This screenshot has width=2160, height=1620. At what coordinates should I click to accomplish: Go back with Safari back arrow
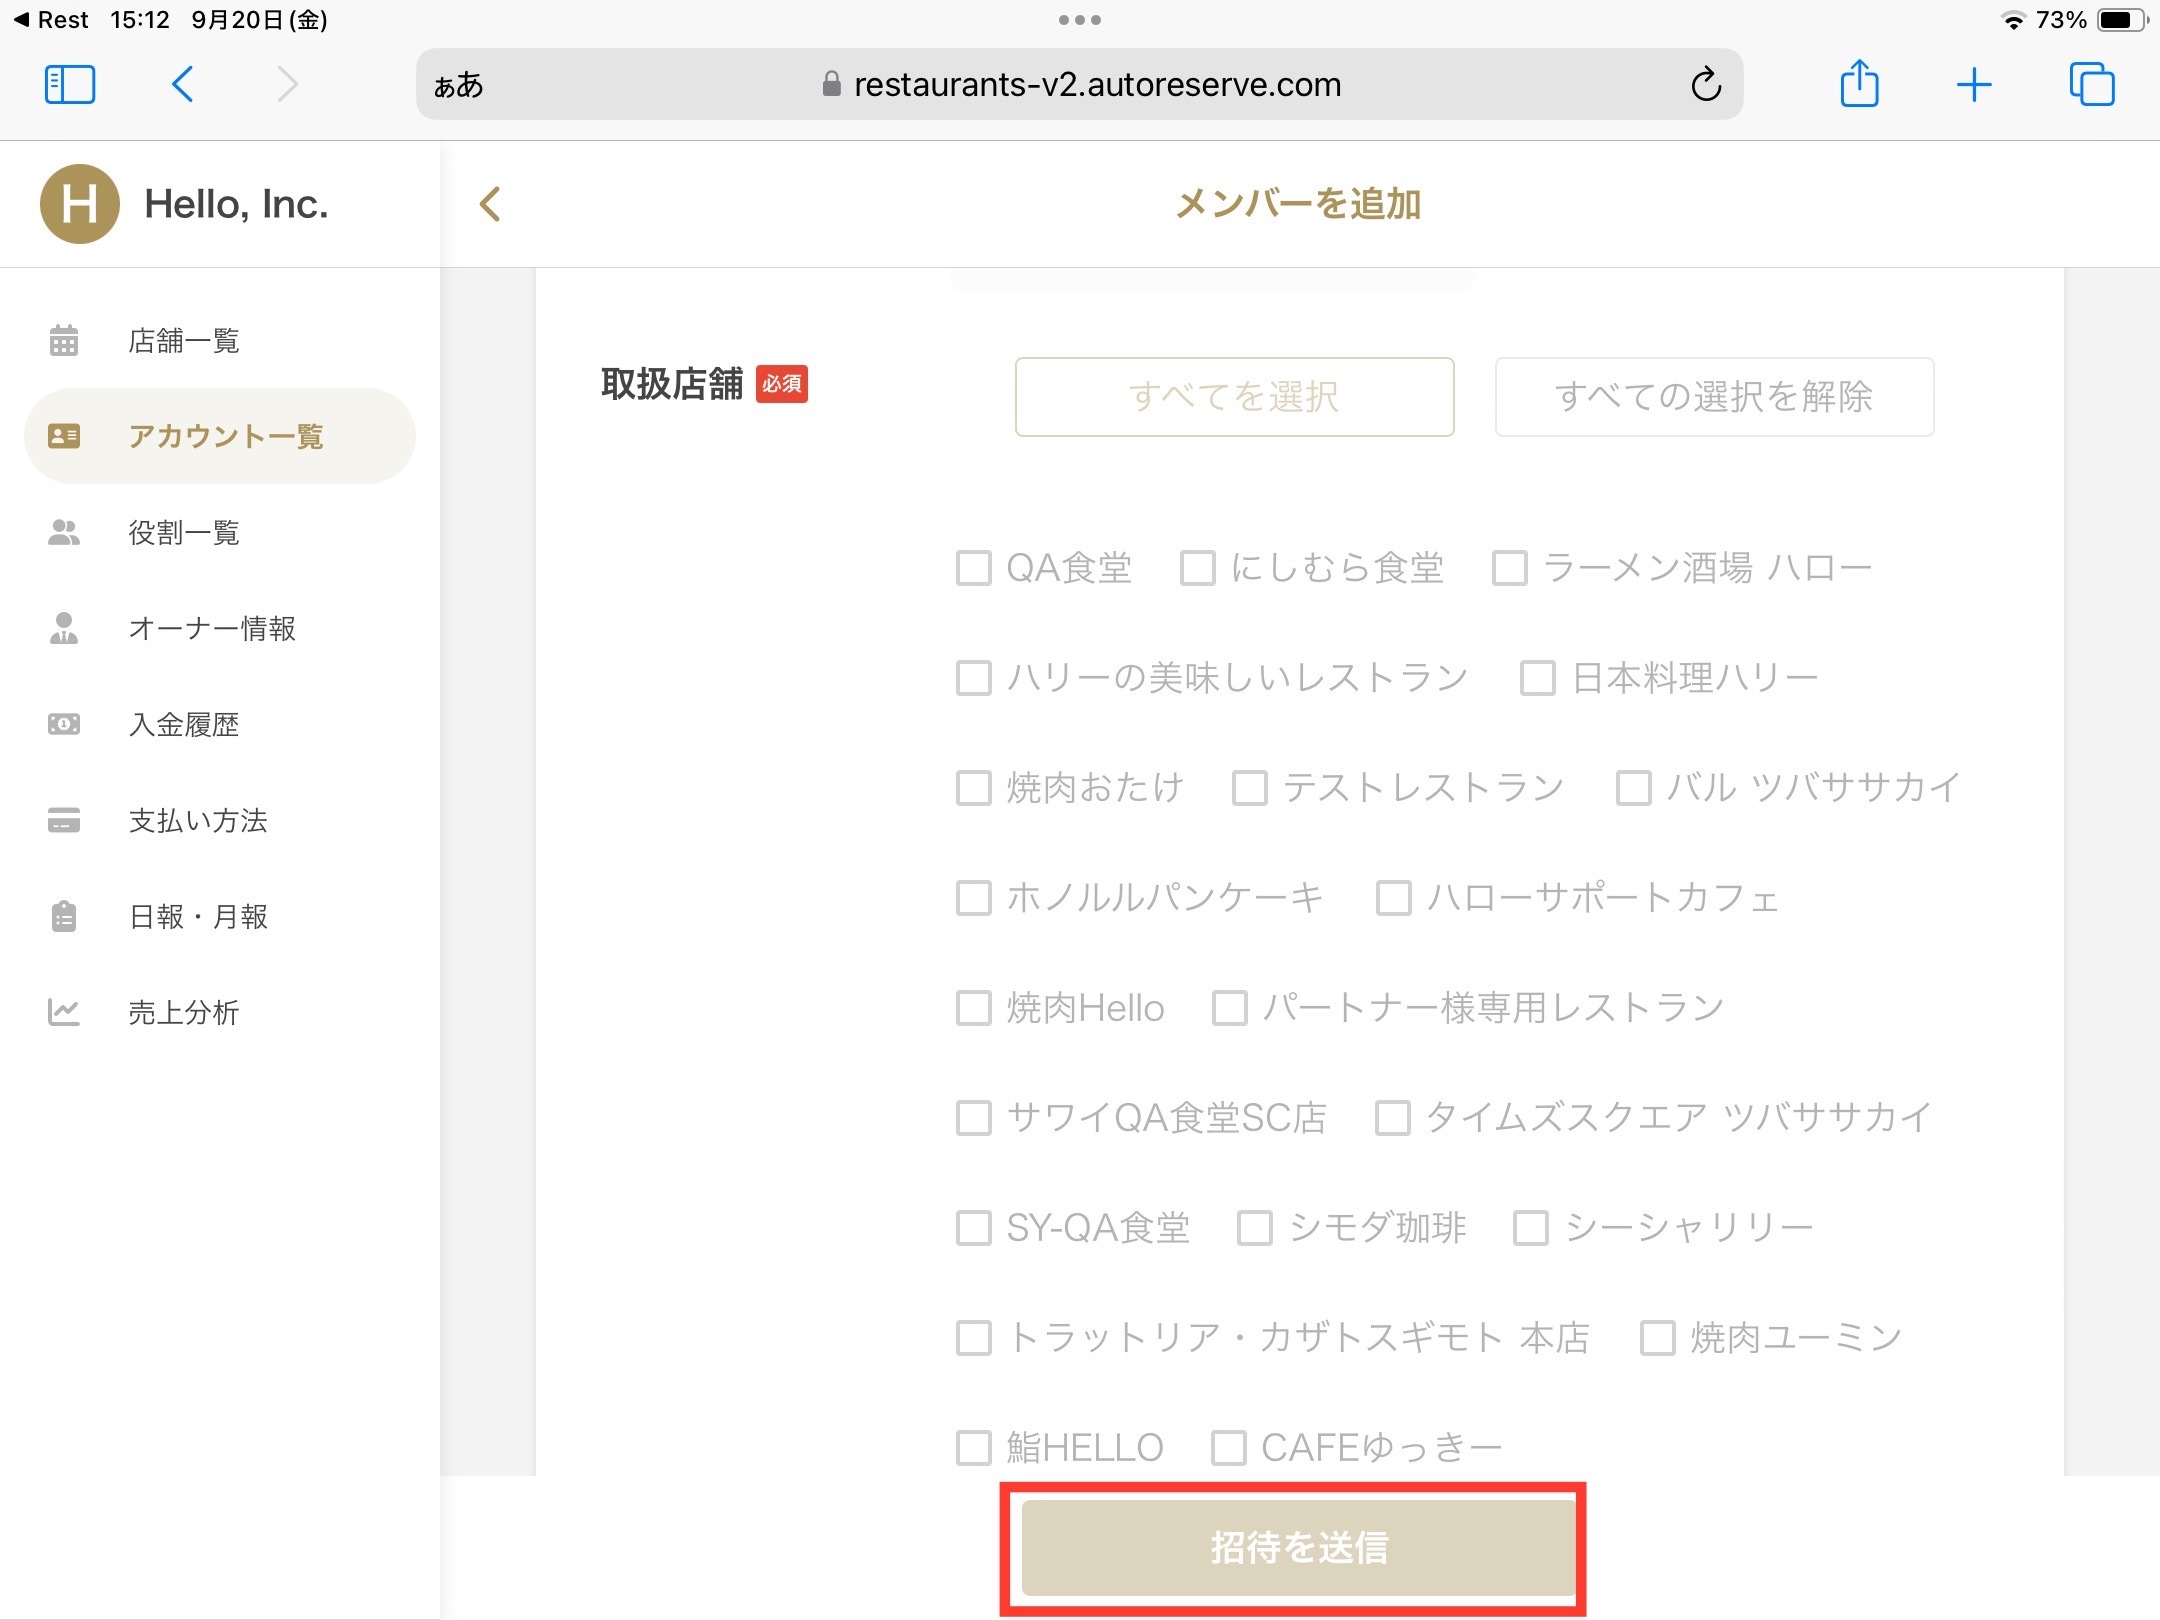pyautogui.click(x=183, y=85)
